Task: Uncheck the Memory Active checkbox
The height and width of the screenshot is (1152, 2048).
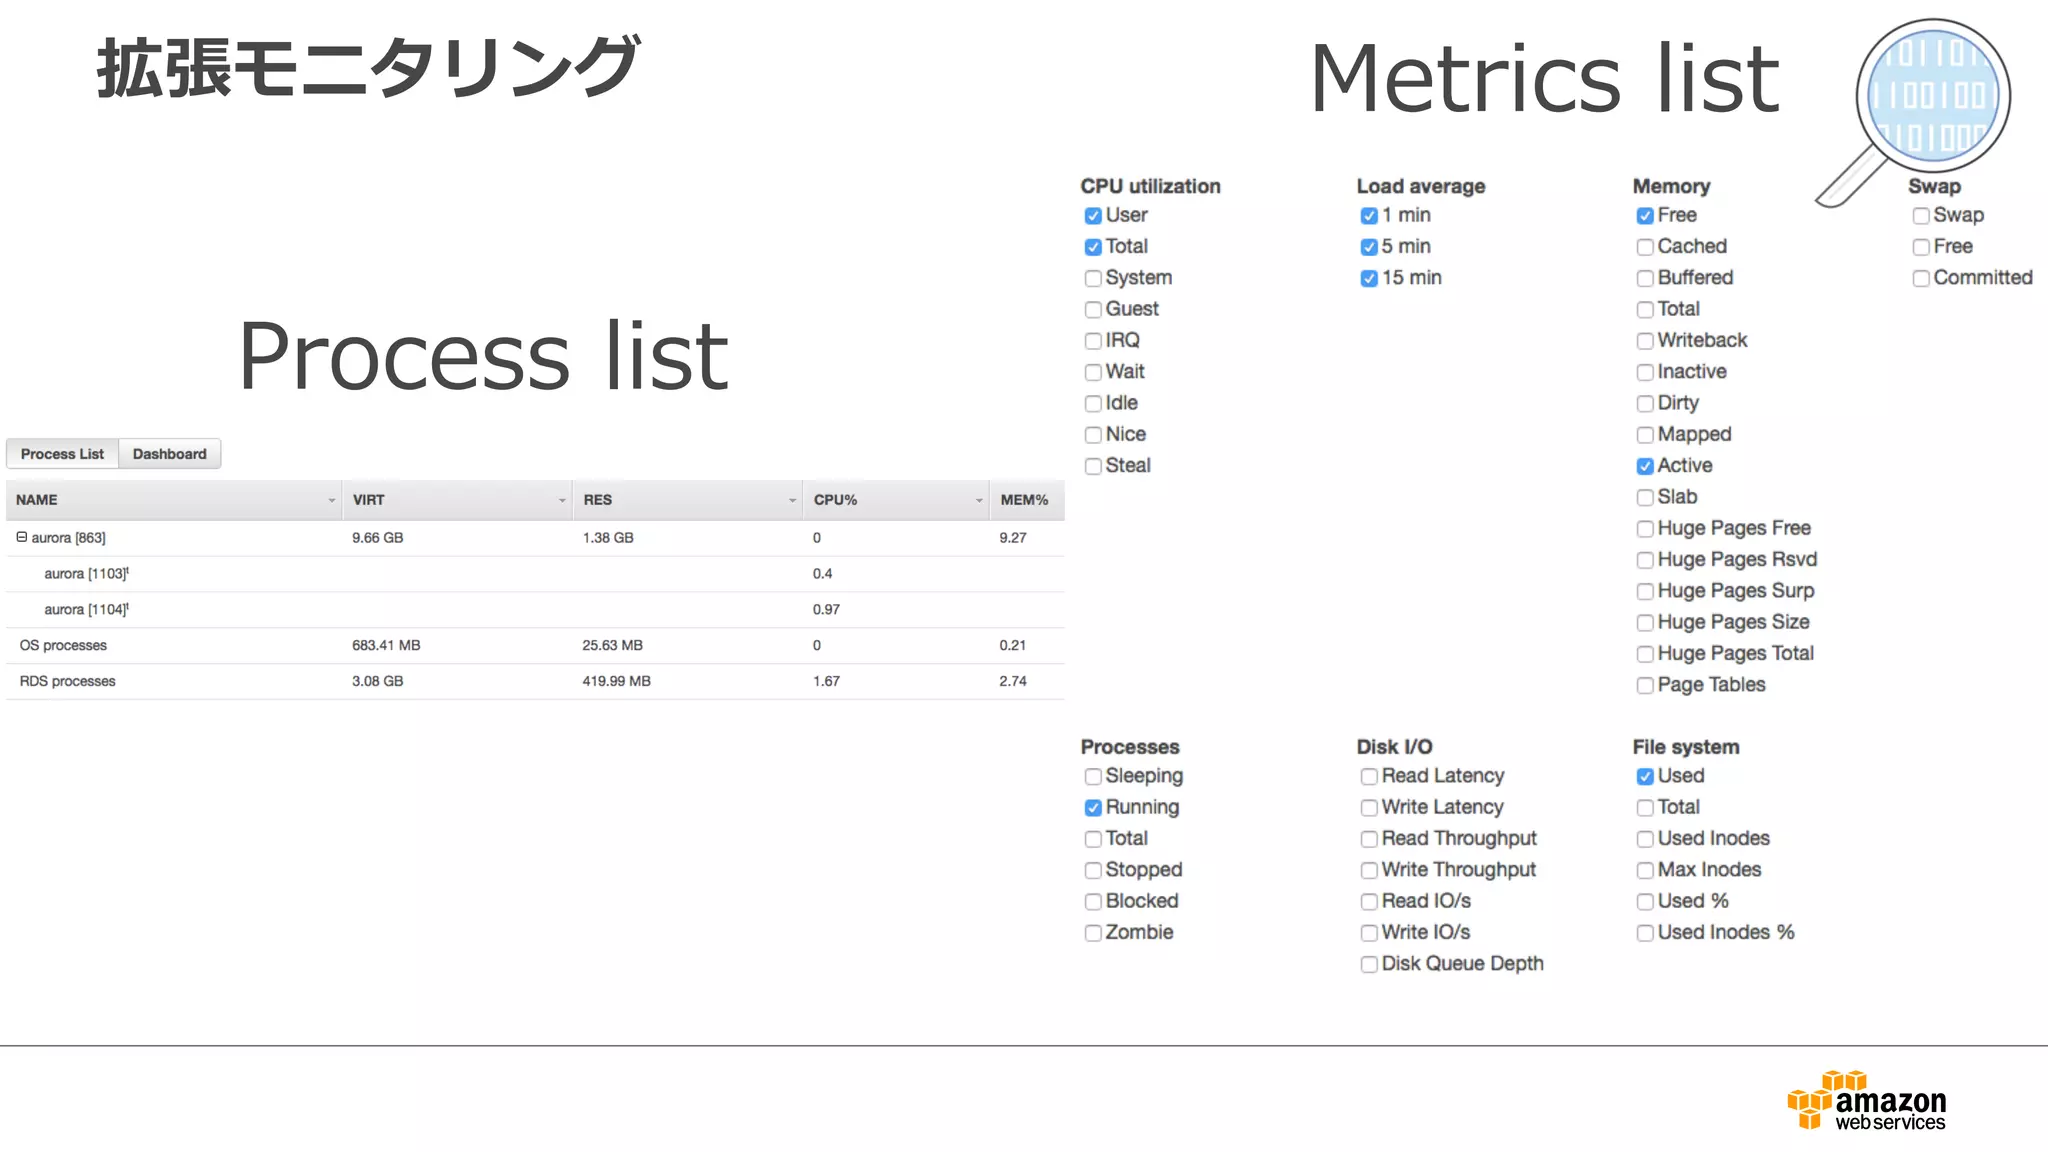Action: pyautogui.click(x=1645, y=466)
